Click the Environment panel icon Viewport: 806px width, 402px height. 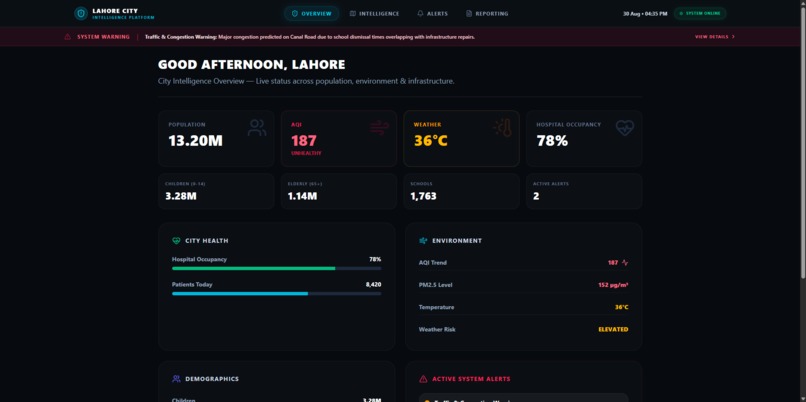point(423,241)
